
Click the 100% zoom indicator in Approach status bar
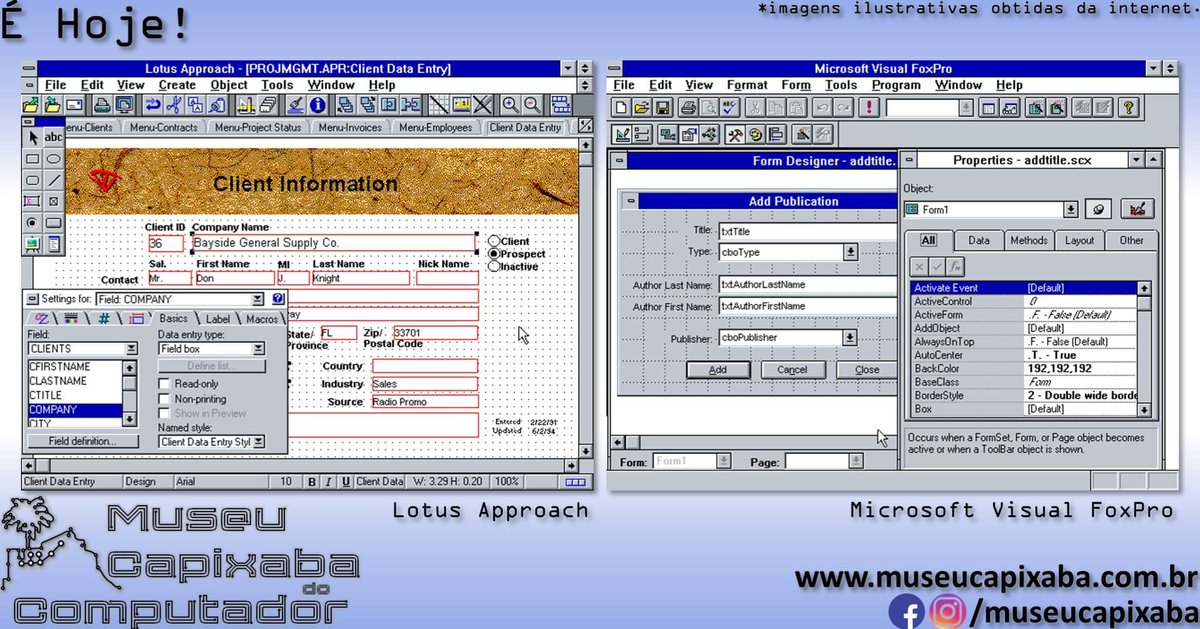(506, 482)
